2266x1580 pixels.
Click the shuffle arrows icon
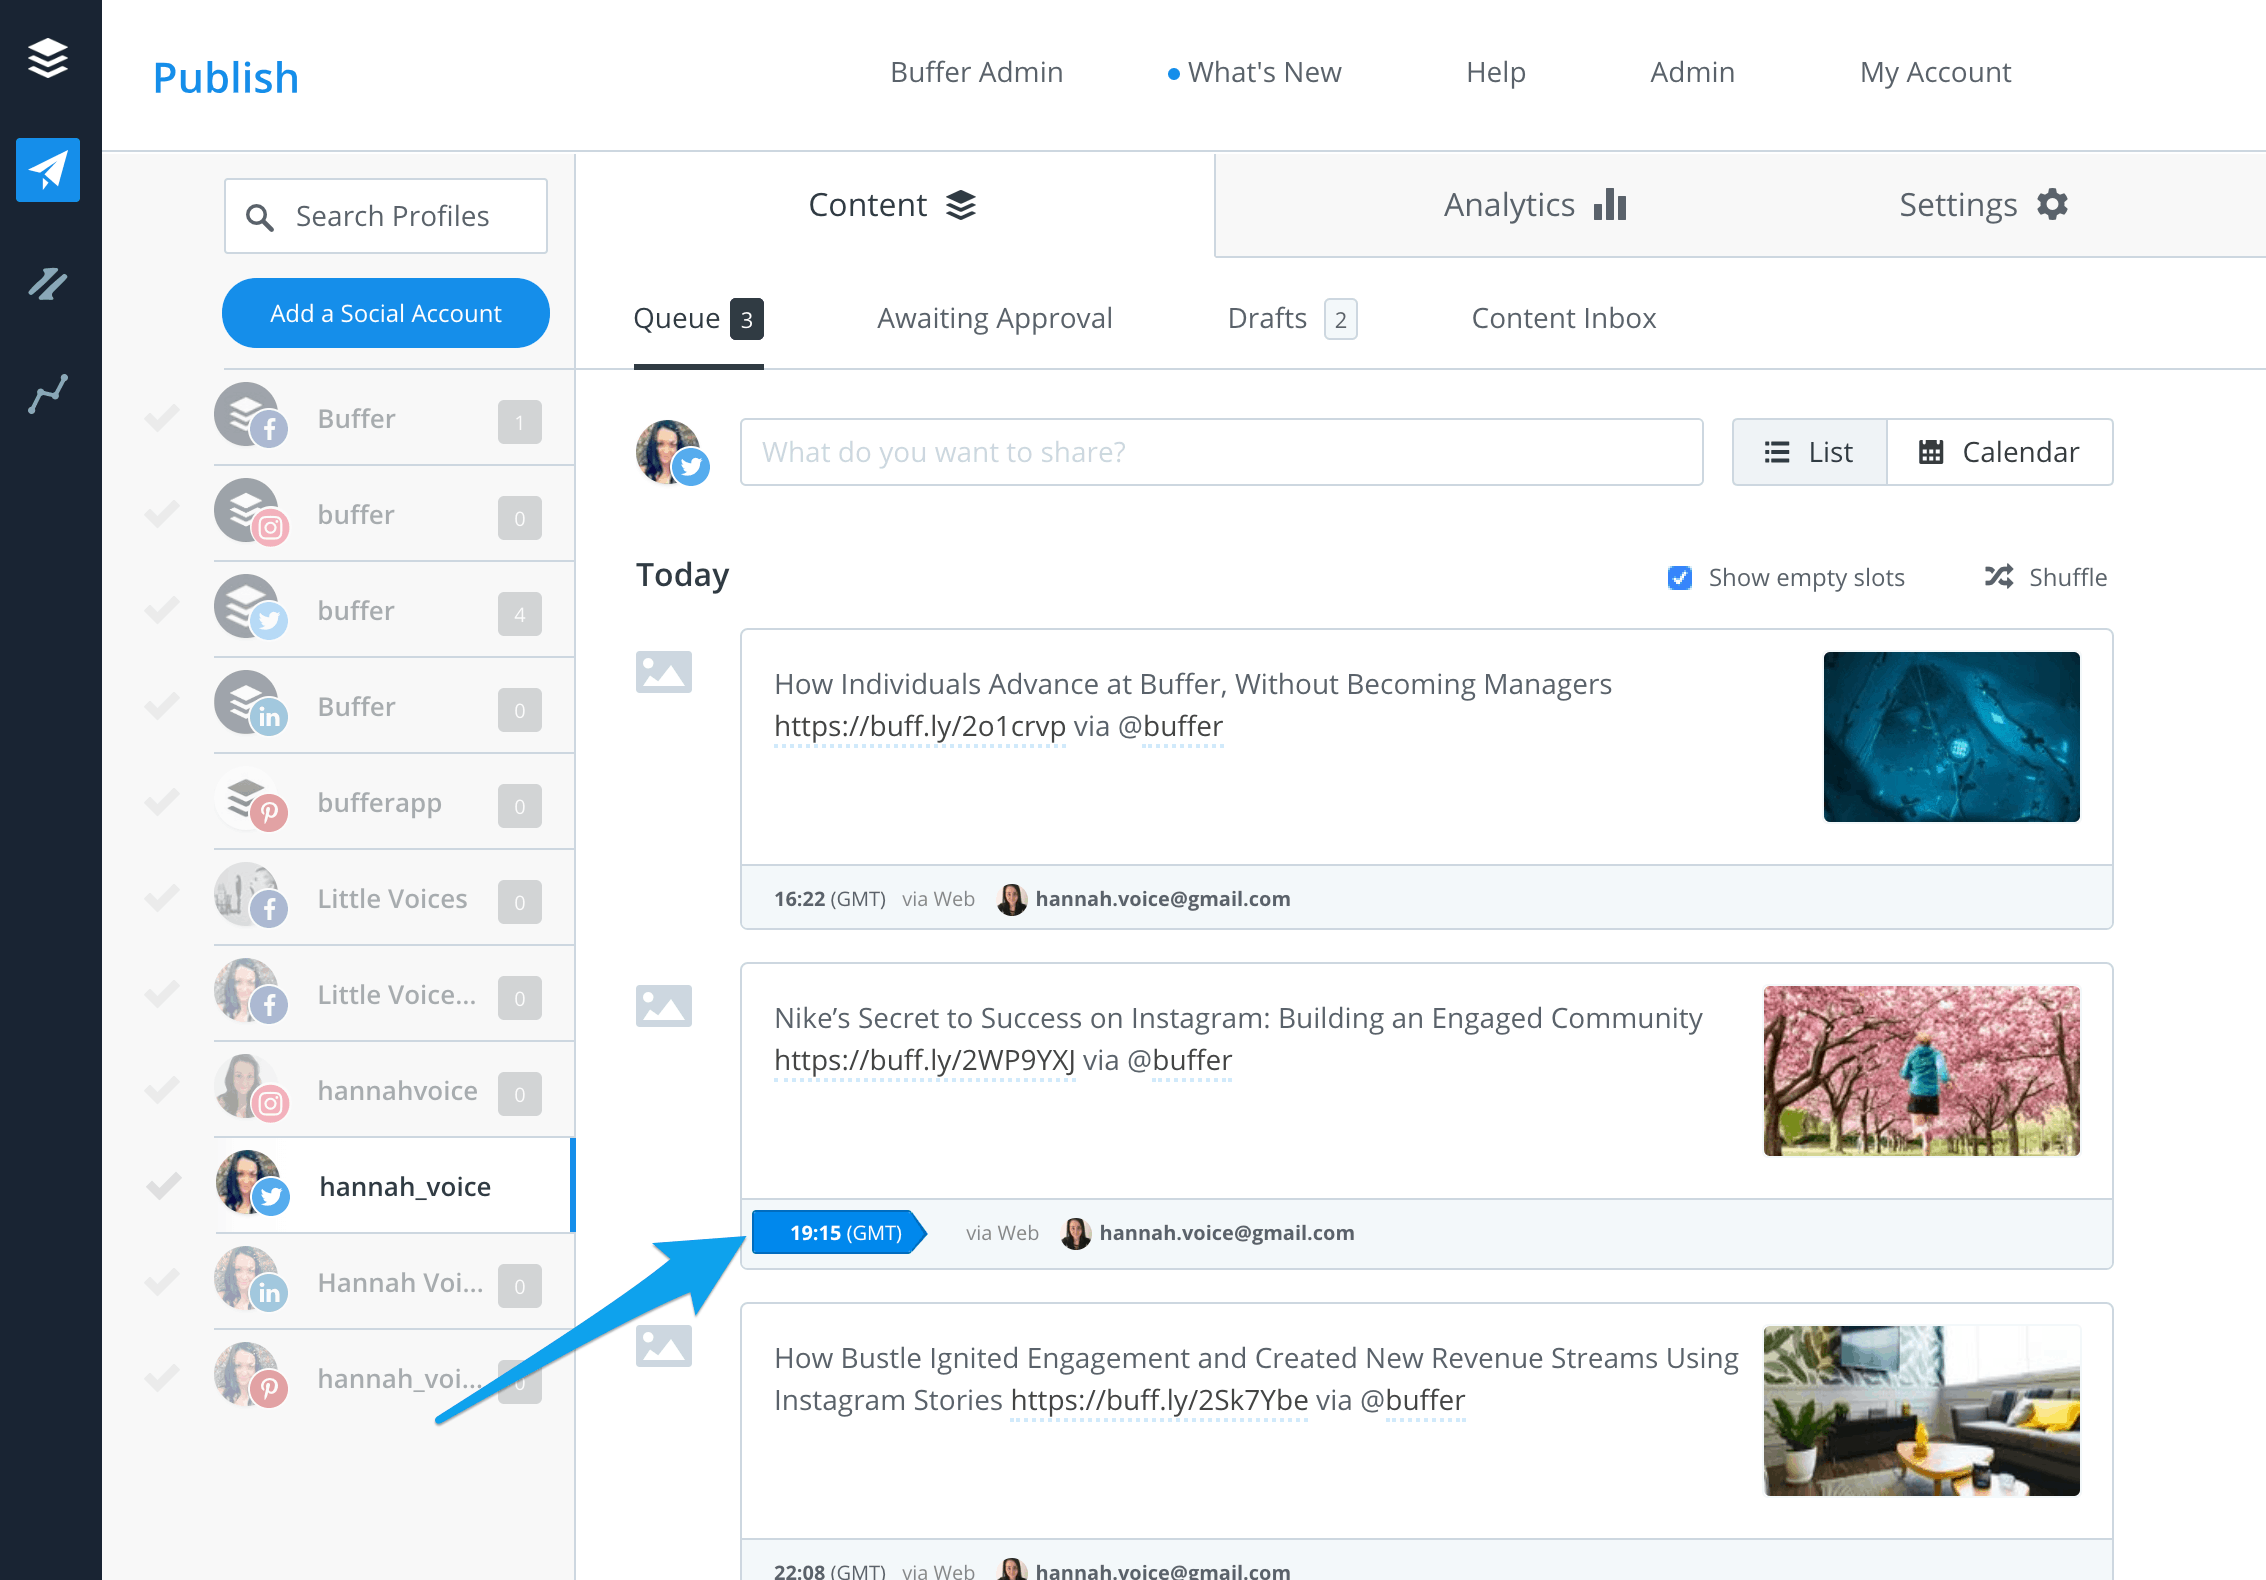(1999, 577)
